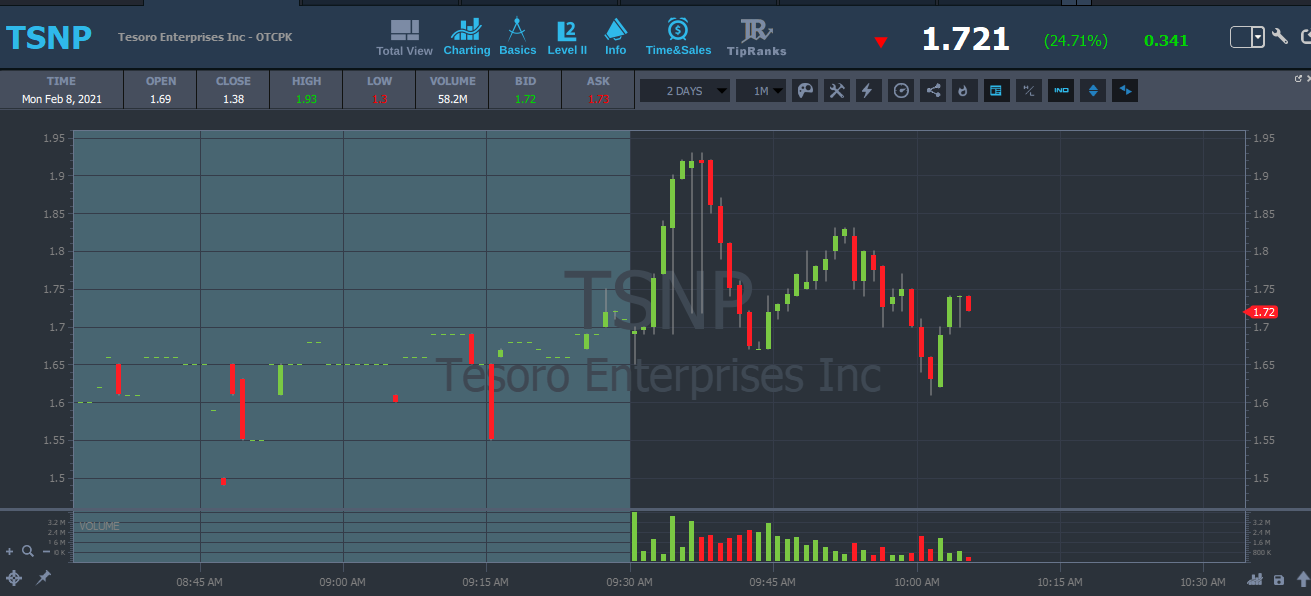Click the pin icon at bottom-left
Screen dimensions: 1311x596
(43, 578)
